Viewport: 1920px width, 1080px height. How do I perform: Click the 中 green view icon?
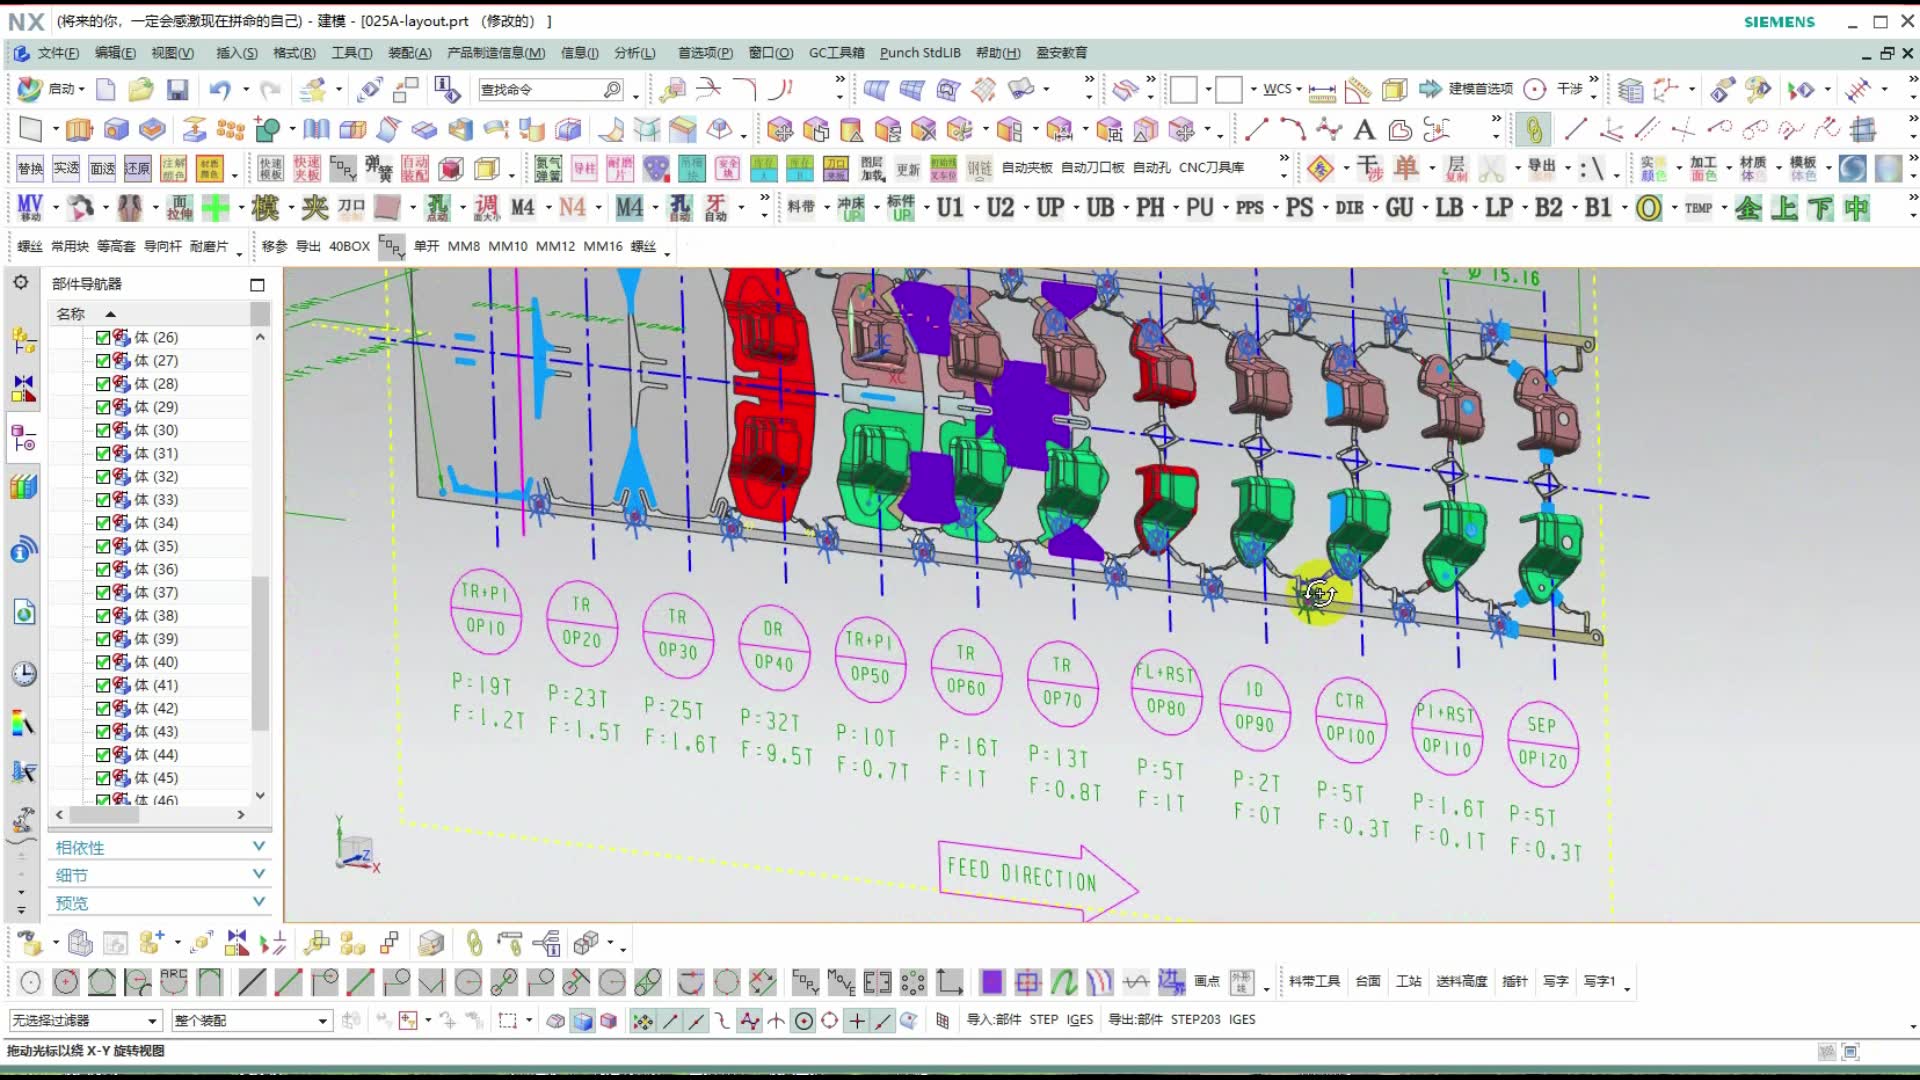tap(1857, 208)
